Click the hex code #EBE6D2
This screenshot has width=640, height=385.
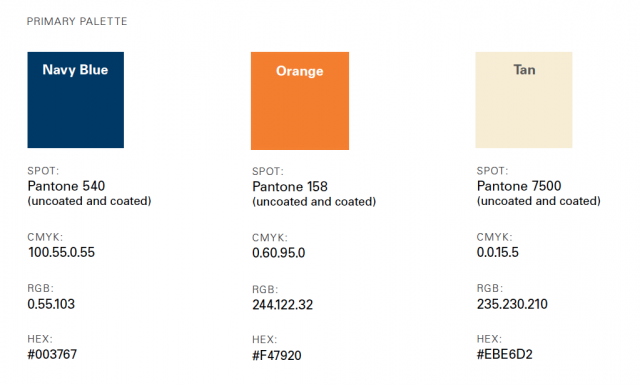coord(504,354)
